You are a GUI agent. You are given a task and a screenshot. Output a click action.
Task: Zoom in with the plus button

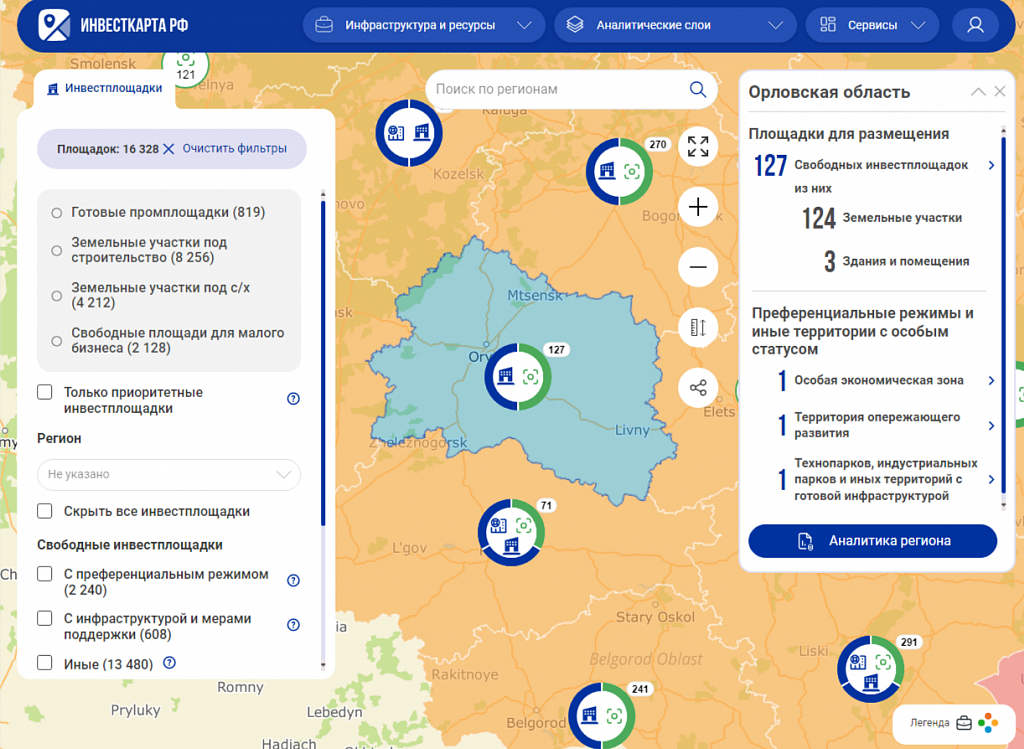pos(698,207)
